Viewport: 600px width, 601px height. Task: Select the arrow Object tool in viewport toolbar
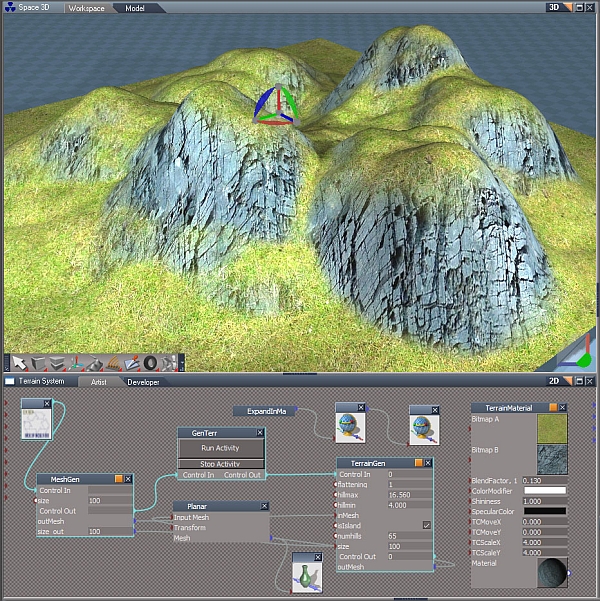click(x=18, y=363)
